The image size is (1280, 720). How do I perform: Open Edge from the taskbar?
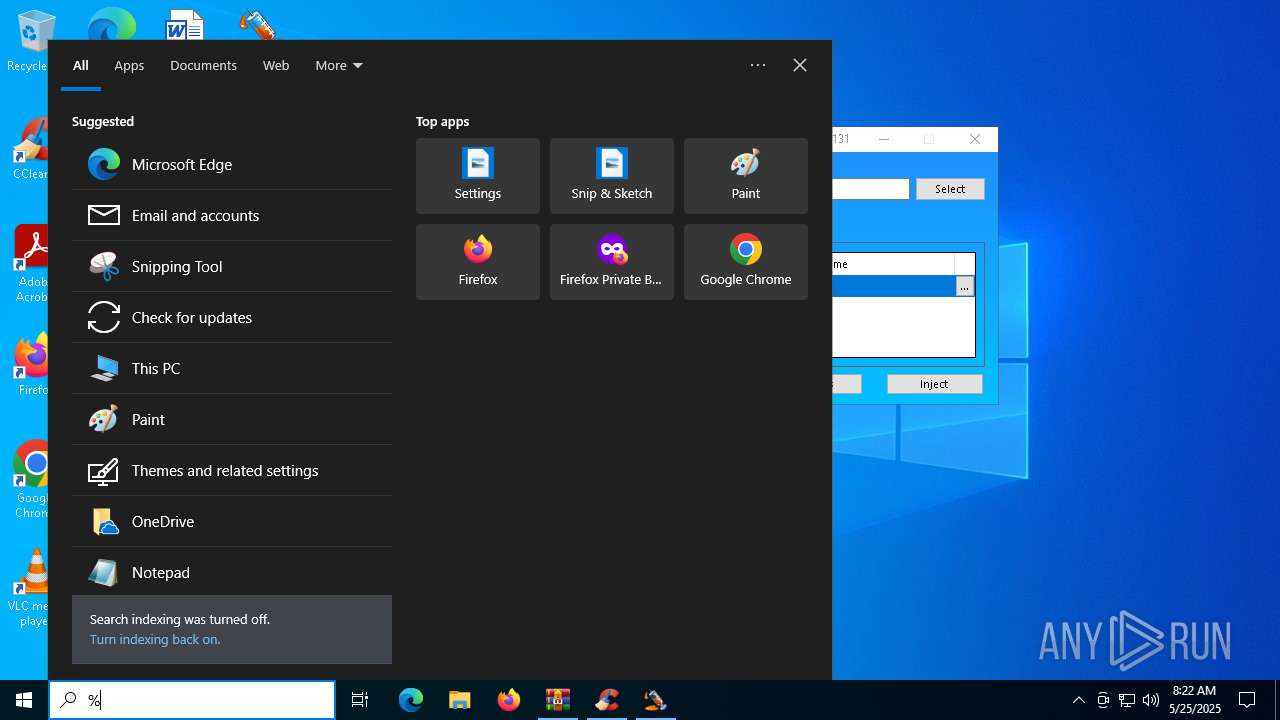[x=411, y=700]
